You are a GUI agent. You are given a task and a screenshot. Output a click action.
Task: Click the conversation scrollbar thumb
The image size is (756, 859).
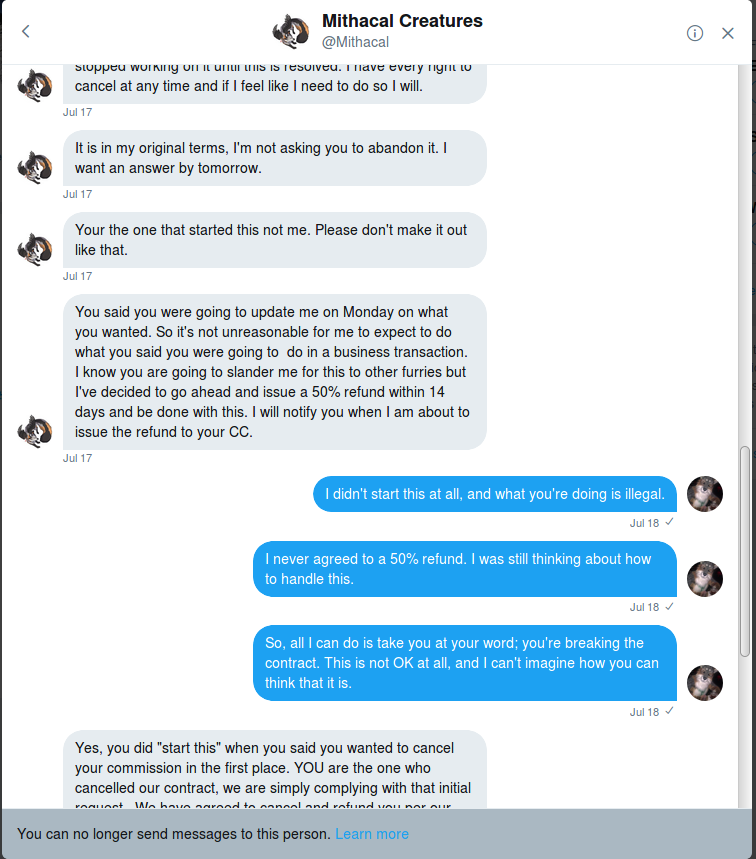[x=744, y=550]
